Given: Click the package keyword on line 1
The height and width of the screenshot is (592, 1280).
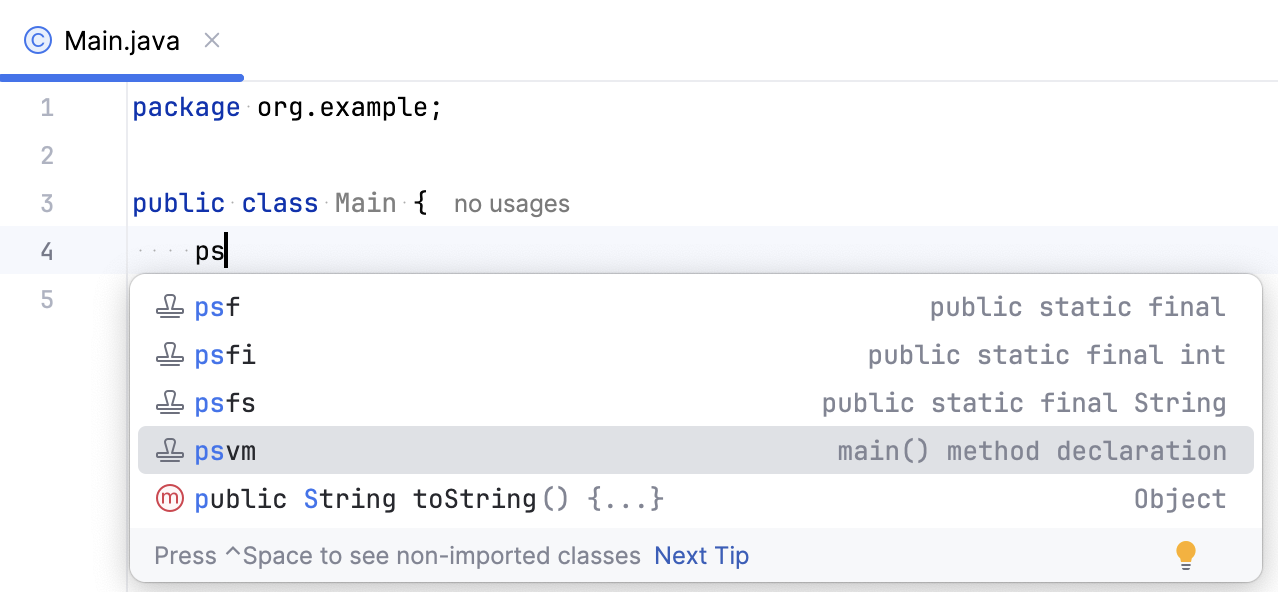Looking at the screenshot, I should 186,107.
